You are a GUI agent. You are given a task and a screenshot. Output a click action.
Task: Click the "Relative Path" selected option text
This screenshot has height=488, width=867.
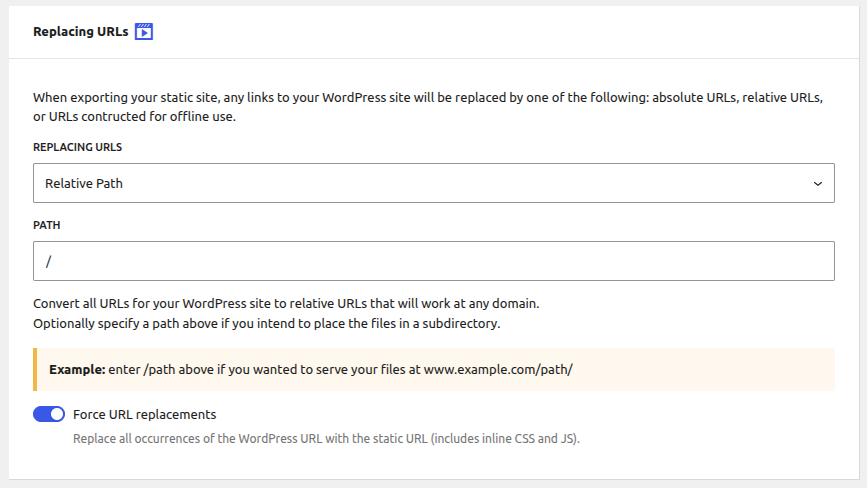click(84, 184)
